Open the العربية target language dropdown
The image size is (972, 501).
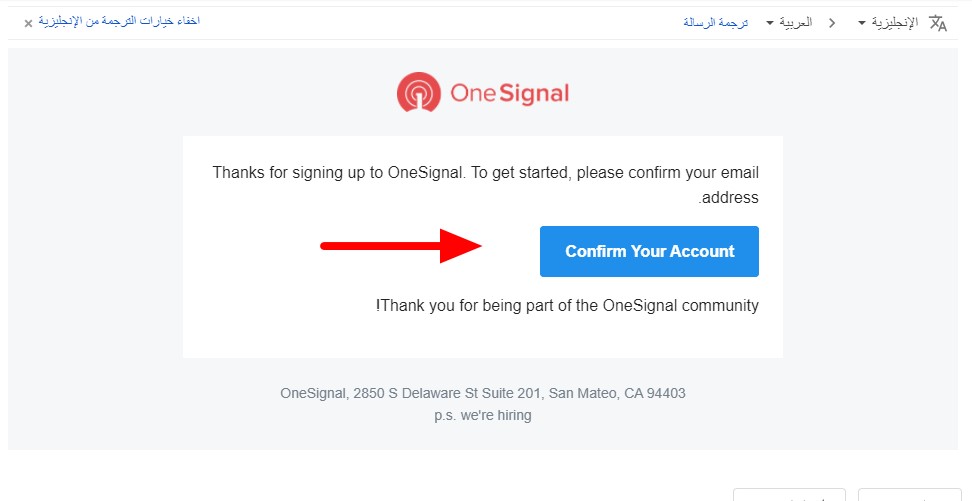[795, 22]
